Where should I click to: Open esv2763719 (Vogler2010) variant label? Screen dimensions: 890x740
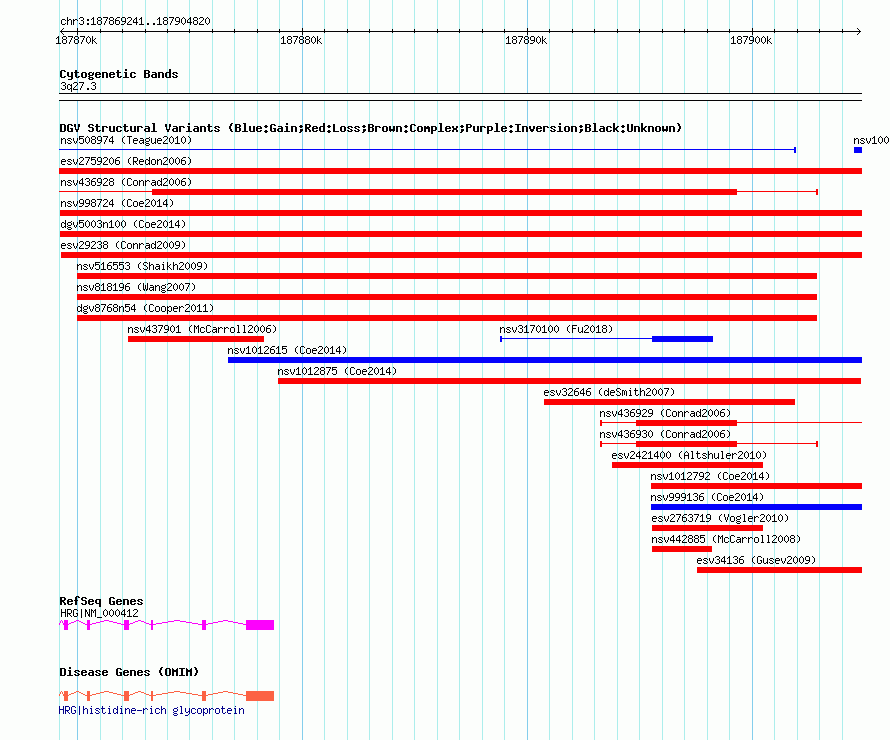pos(720,518)
